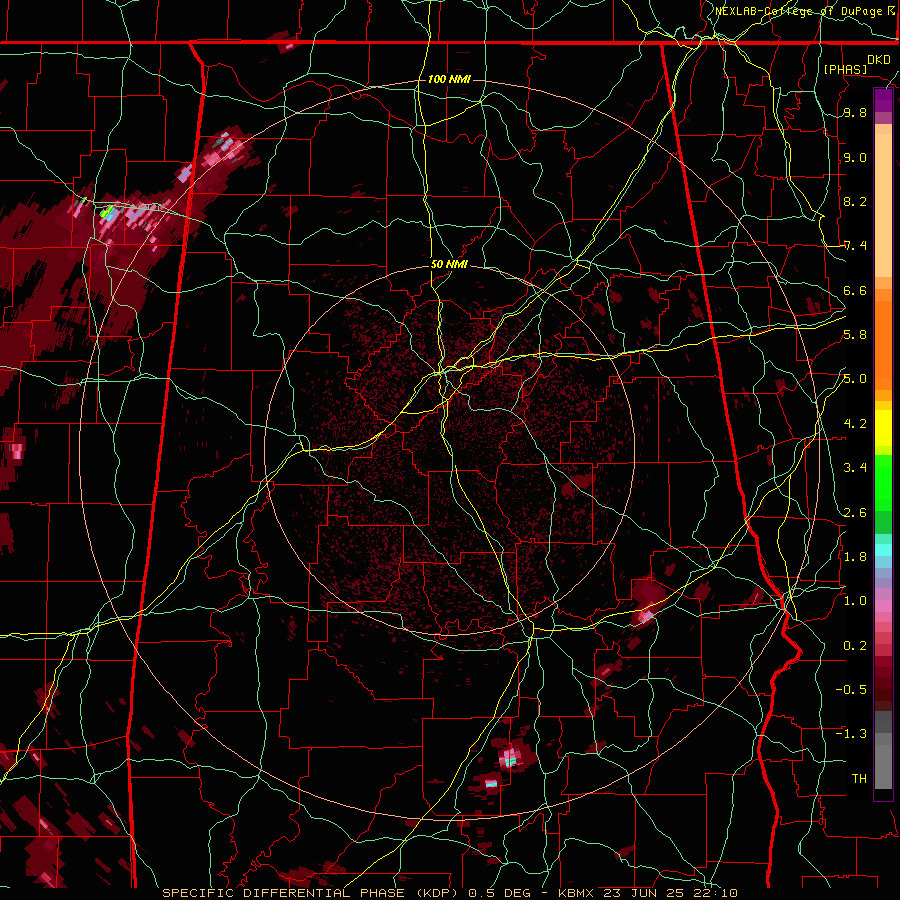Click the "22:10" timestamp

click(717, 893)
